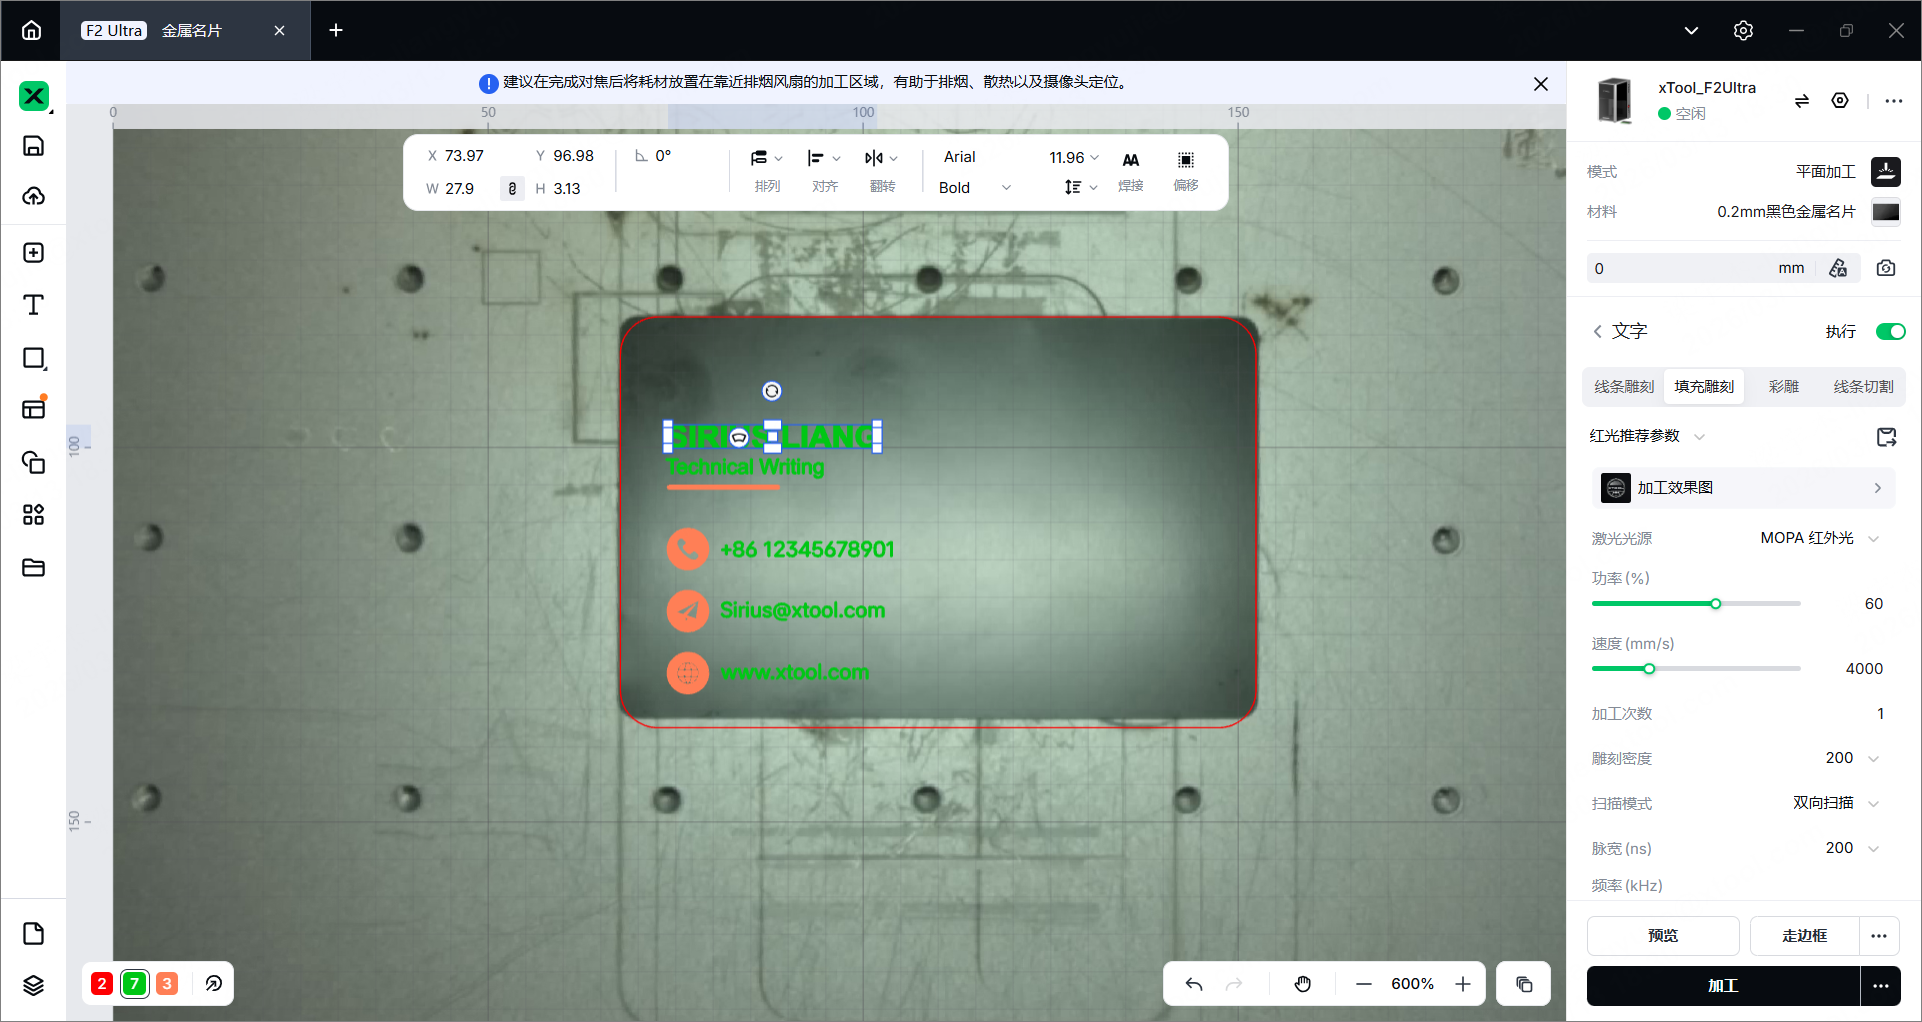
Task: Select green layer 7 color chip
Action: click(135, 984)
